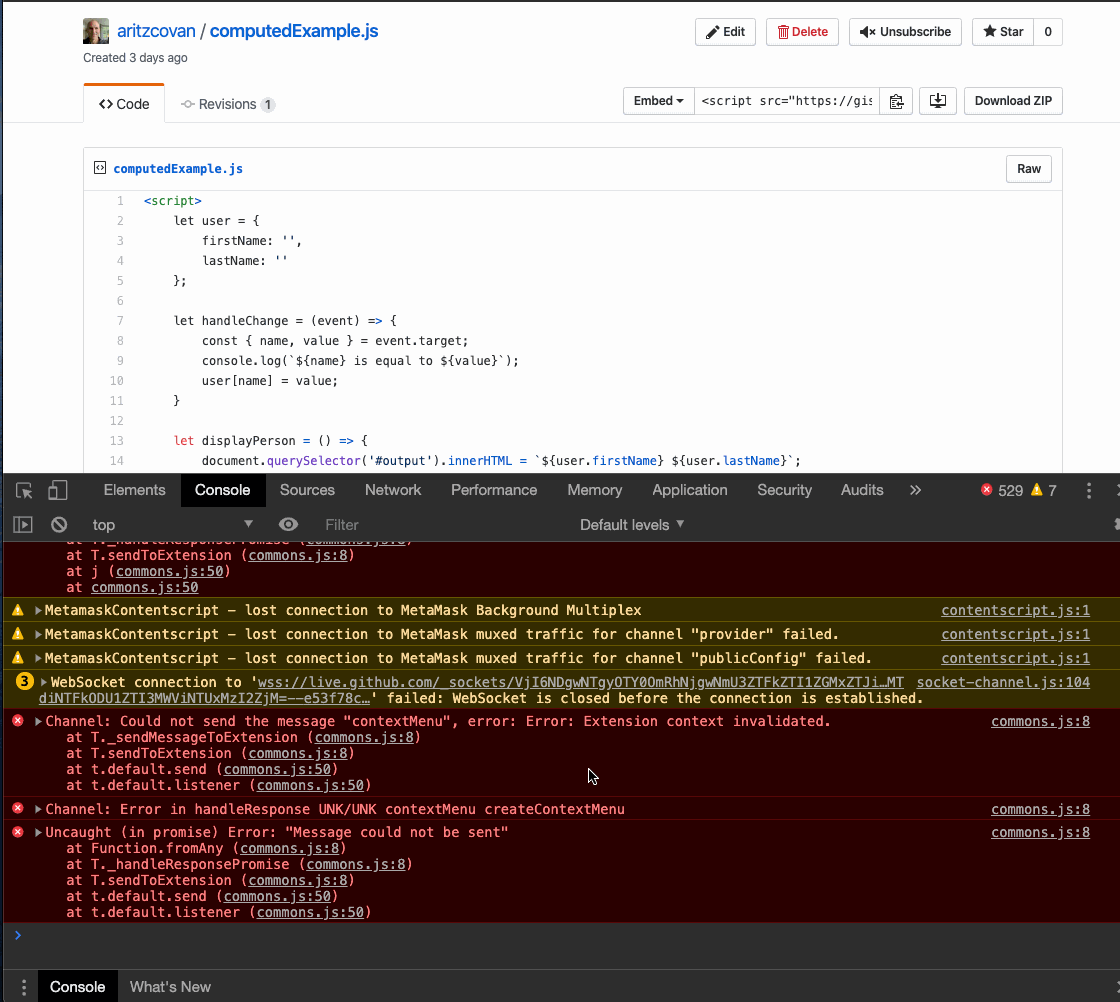Click the Delete gist button
Viewport: 1120px width, 1002px height.
click(x=802, y=32)
